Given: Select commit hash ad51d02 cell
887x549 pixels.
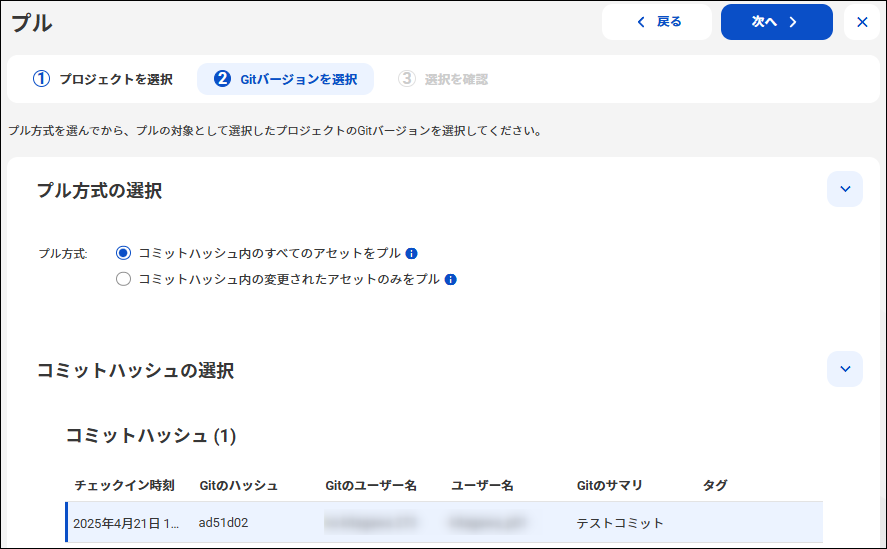Looking at the screenshot, I should click(223, 522).
